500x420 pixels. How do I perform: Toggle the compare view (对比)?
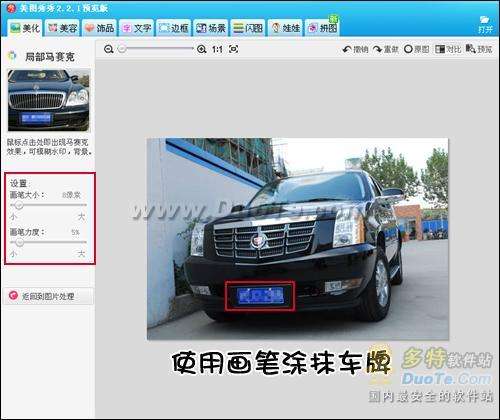pyautogui.click(x=448, y=49)
